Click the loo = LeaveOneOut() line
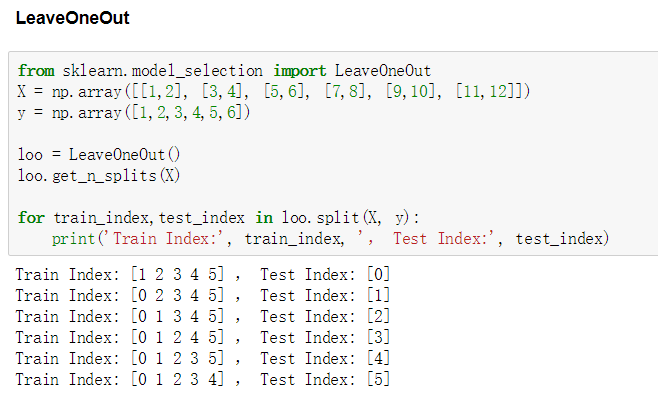Screen dimensions: 658x405 pos(99,154)
